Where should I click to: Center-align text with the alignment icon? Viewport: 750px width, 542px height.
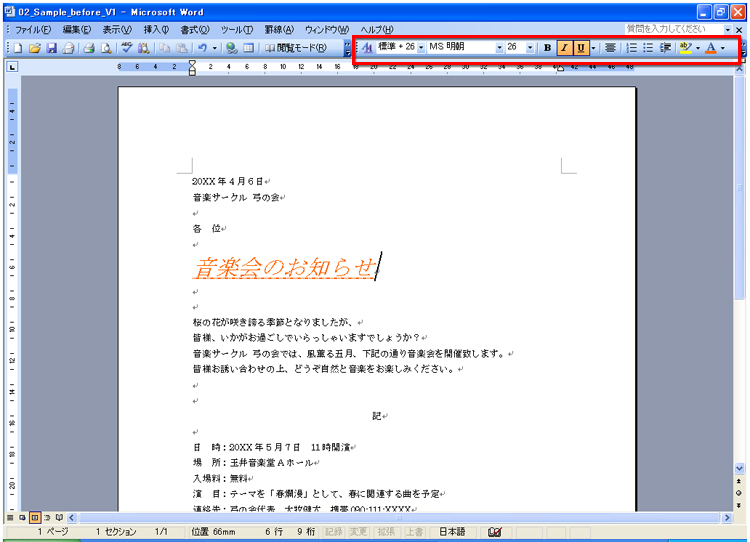[610, 47]
